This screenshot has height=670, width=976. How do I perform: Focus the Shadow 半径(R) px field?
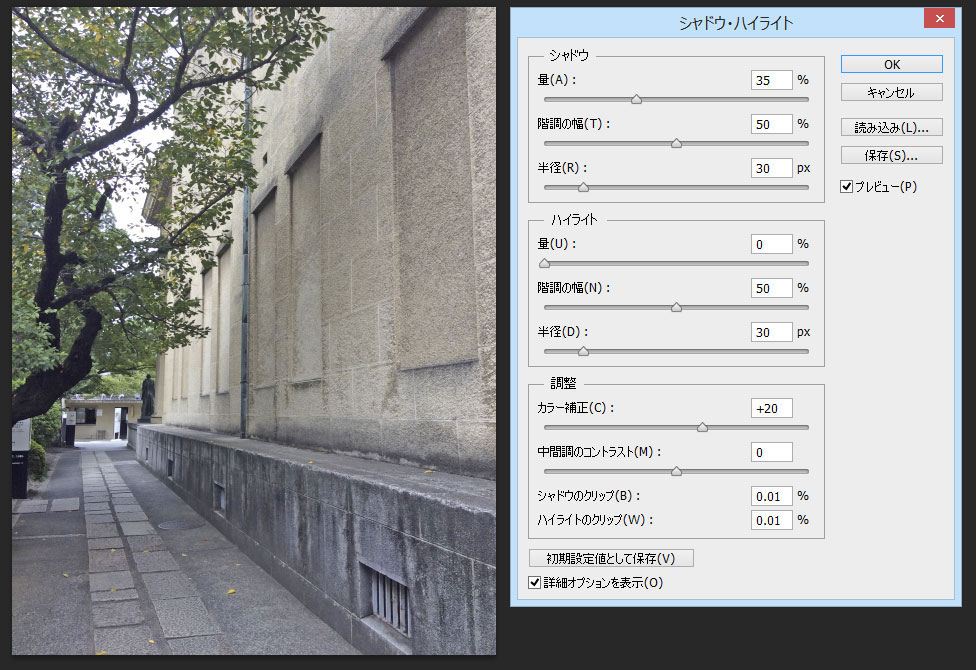(x=772, y=168)
